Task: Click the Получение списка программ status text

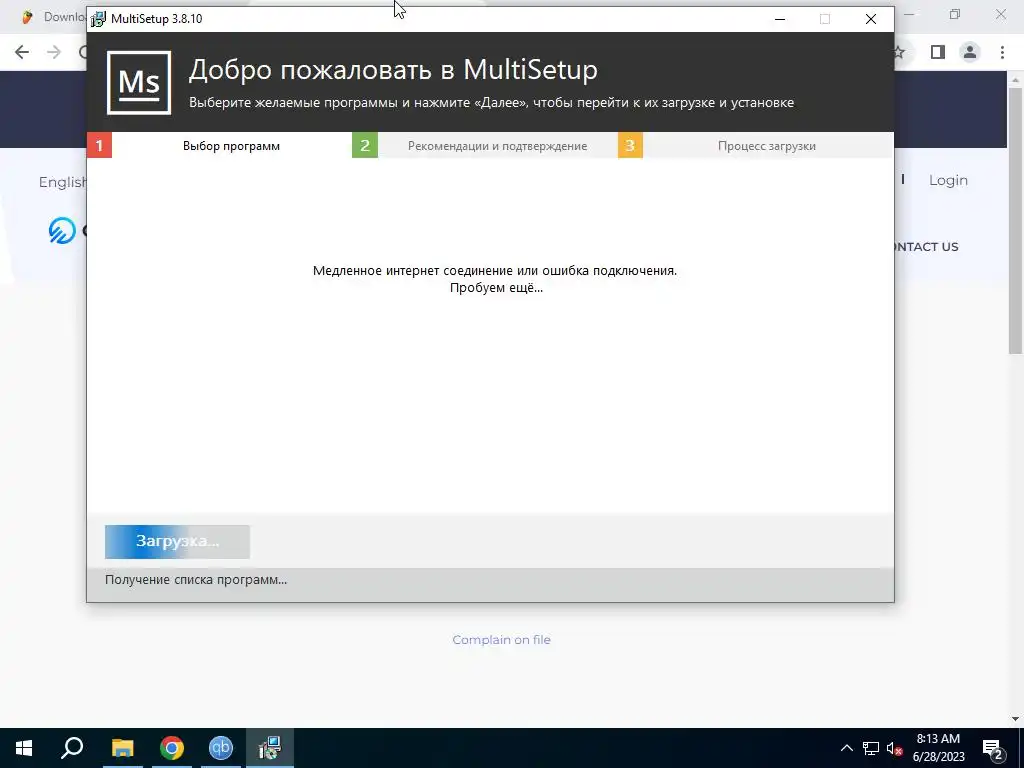Action: click(196, 580)
